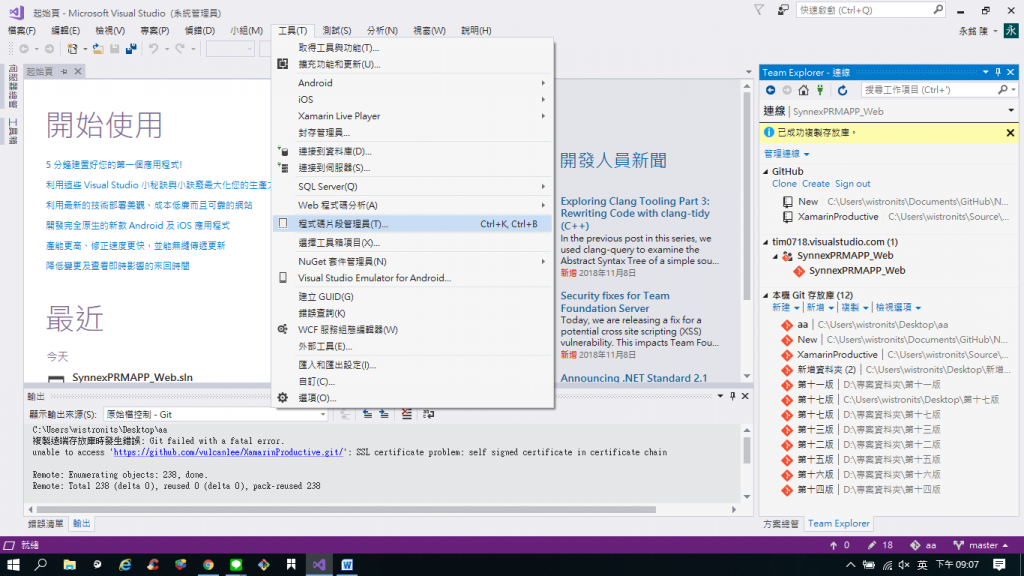Click Team Explorer Manage Connections plug icon
This screenshot has width=1024, height=576.
[x=820, y=90]
